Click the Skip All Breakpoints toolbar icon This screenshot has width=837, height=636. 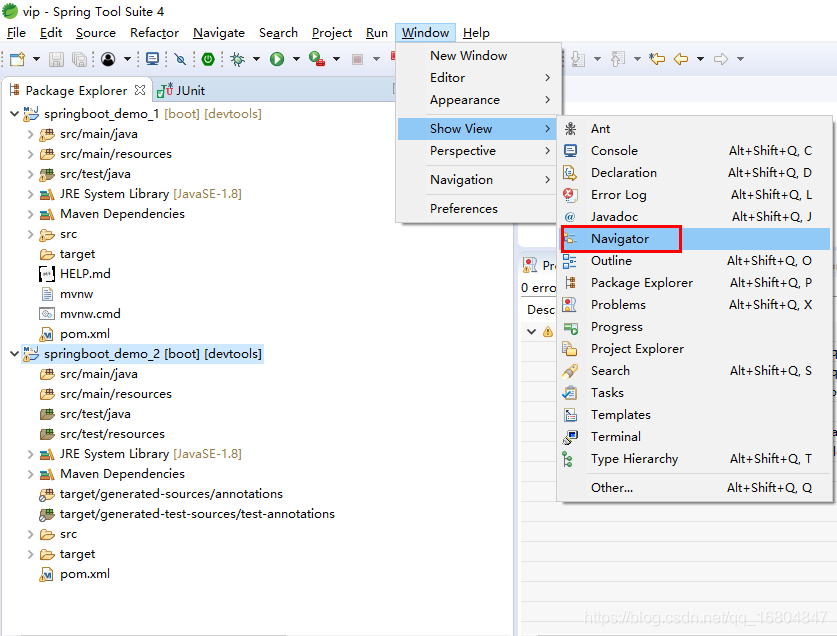pyautogui.click(x=180, y=59)
